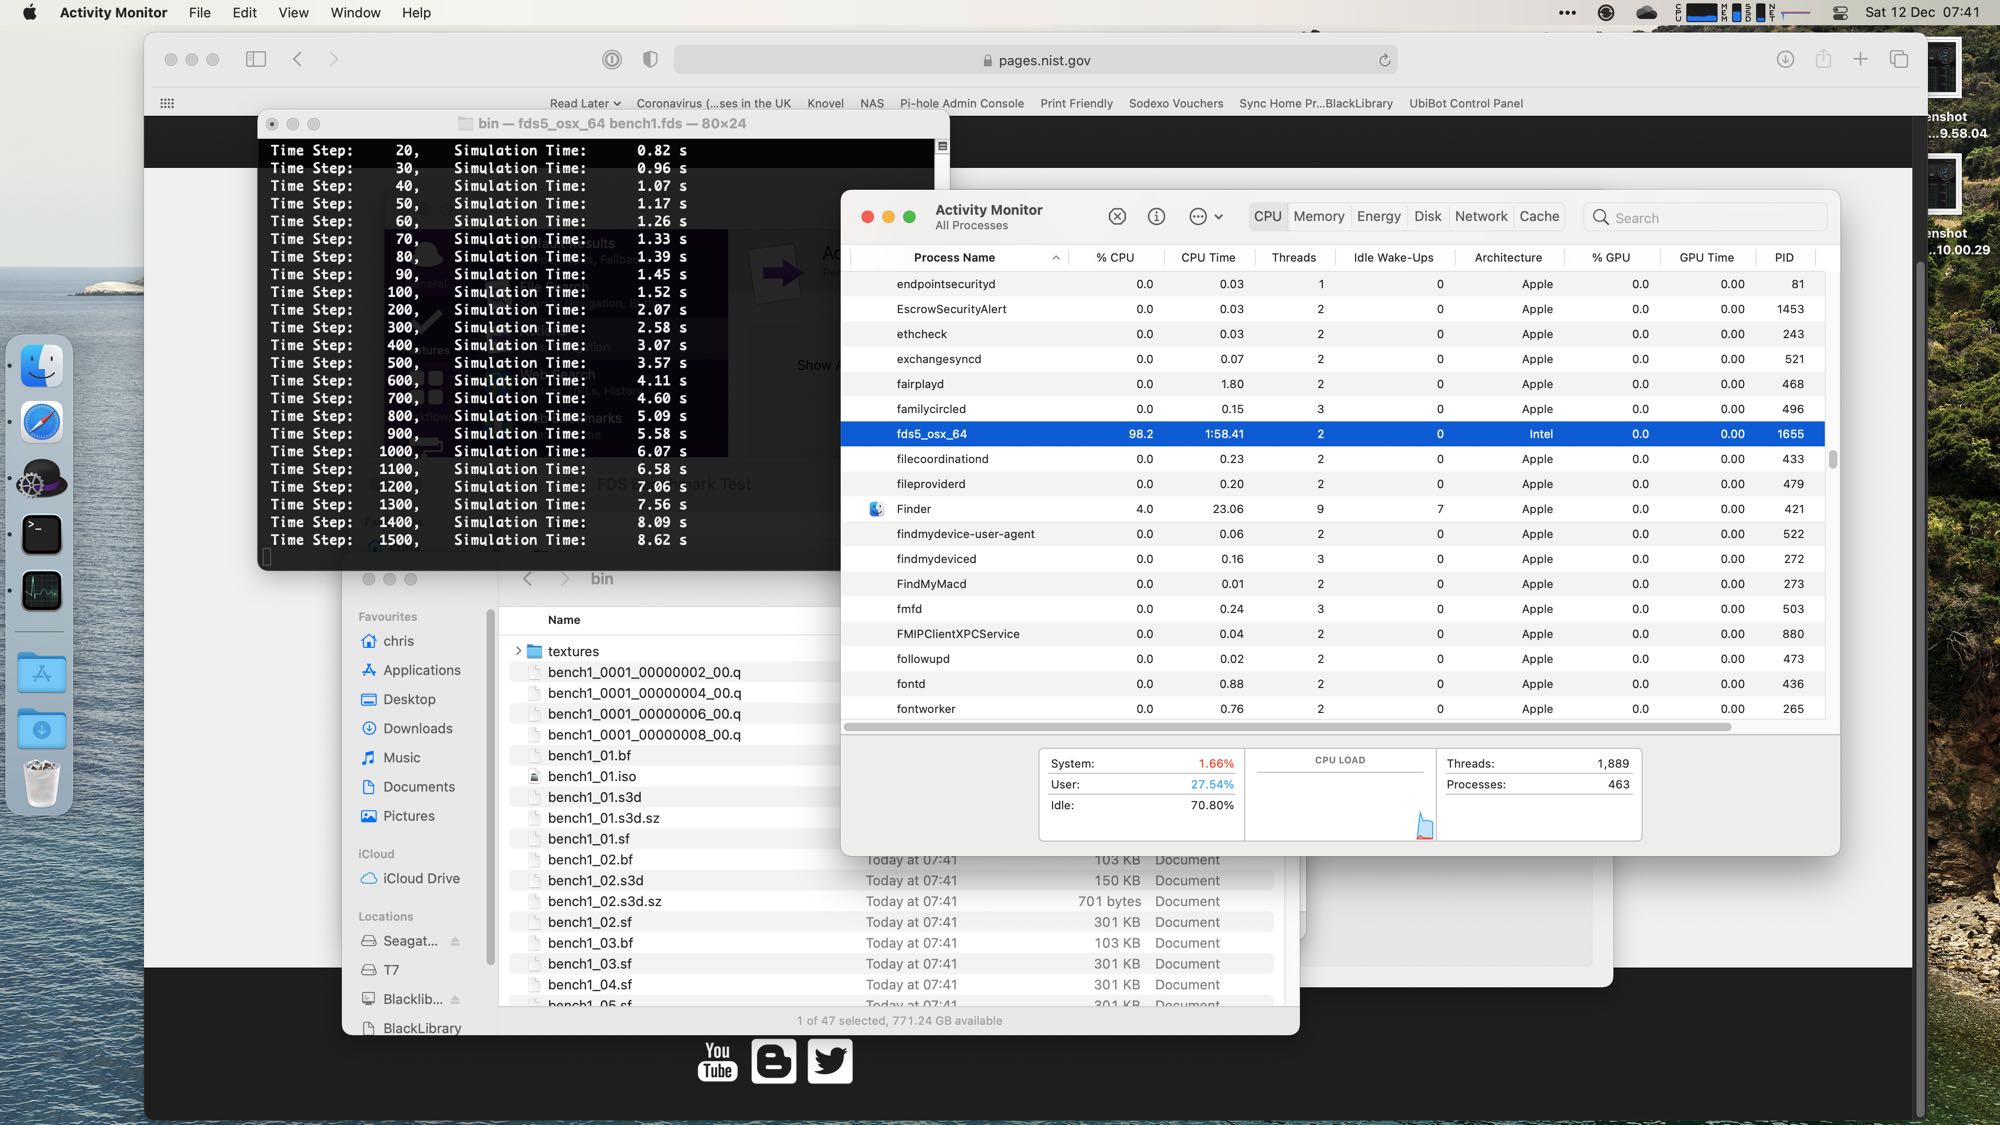Switch to the Cache tab
This screenshot has width=2000, height=1125.
pyautogui.click(x=1539, y=216)
